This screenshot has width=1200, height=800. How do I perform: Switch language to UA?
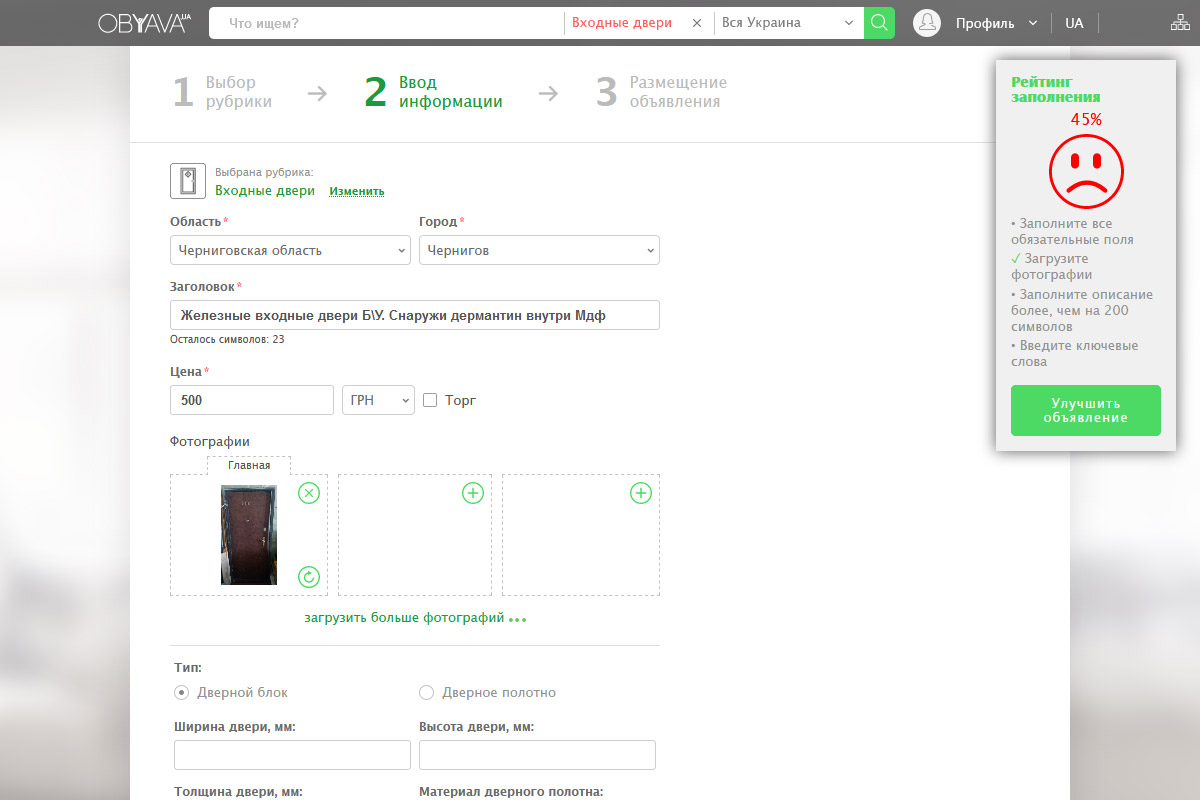1074,23
